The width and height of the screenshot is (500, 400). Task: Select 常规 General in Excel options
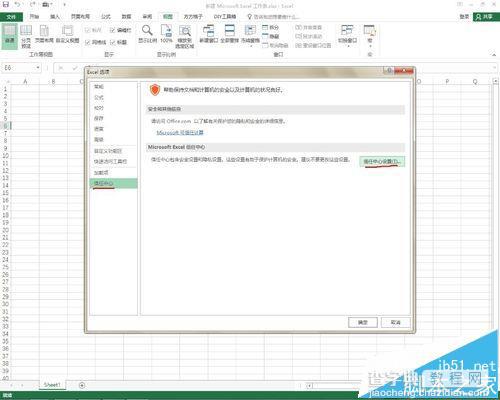114,87
